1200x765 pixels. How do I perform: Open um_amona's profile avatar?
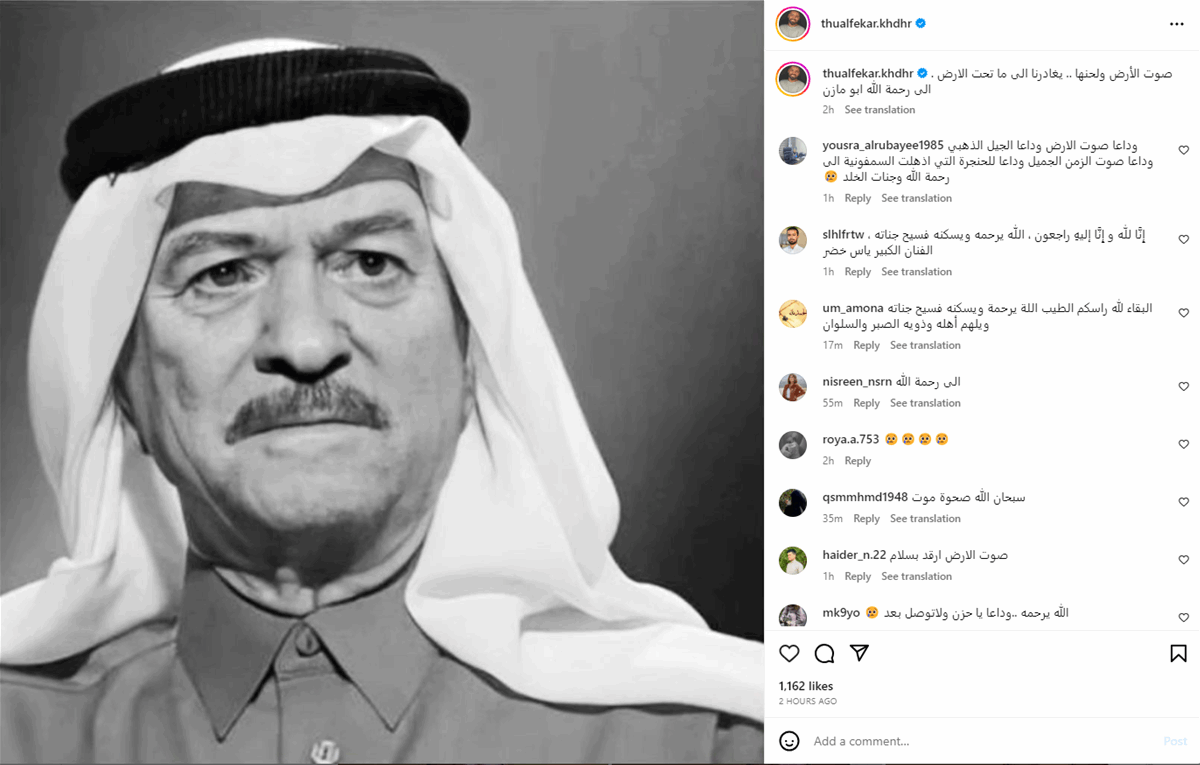click(793, 314)
